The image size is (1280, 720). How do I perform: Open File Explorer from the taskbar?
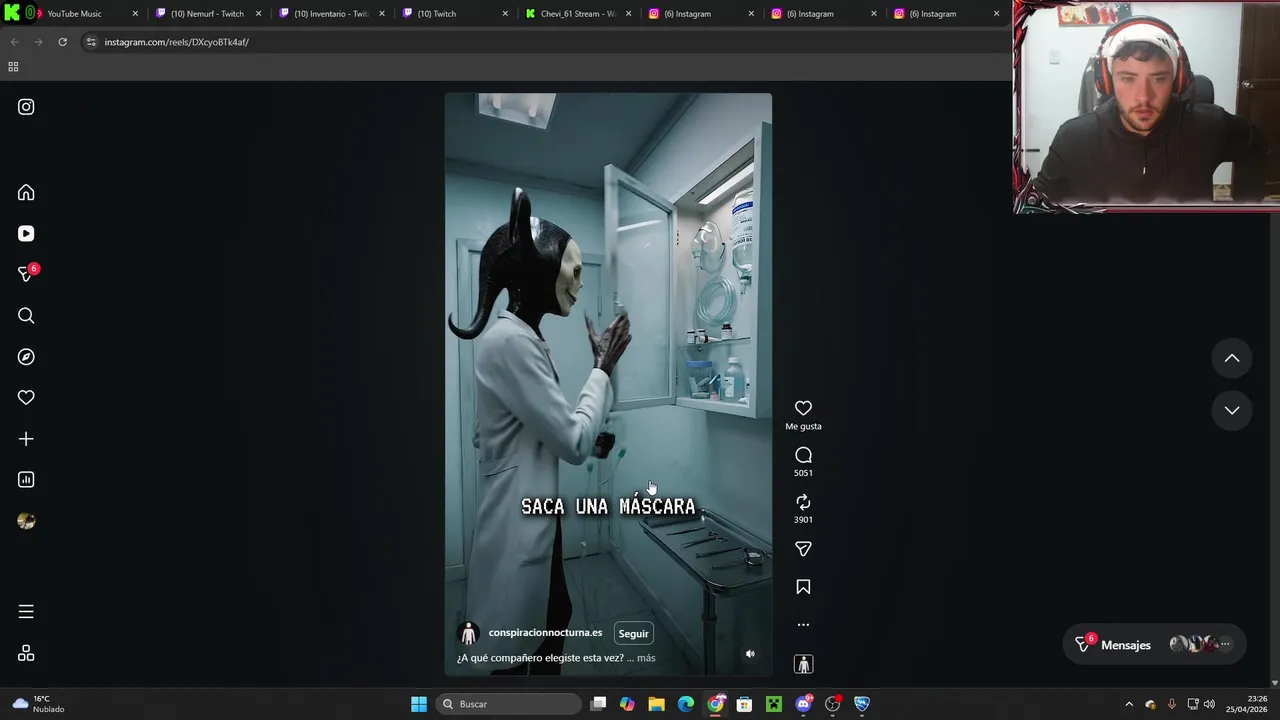(656, 704)
